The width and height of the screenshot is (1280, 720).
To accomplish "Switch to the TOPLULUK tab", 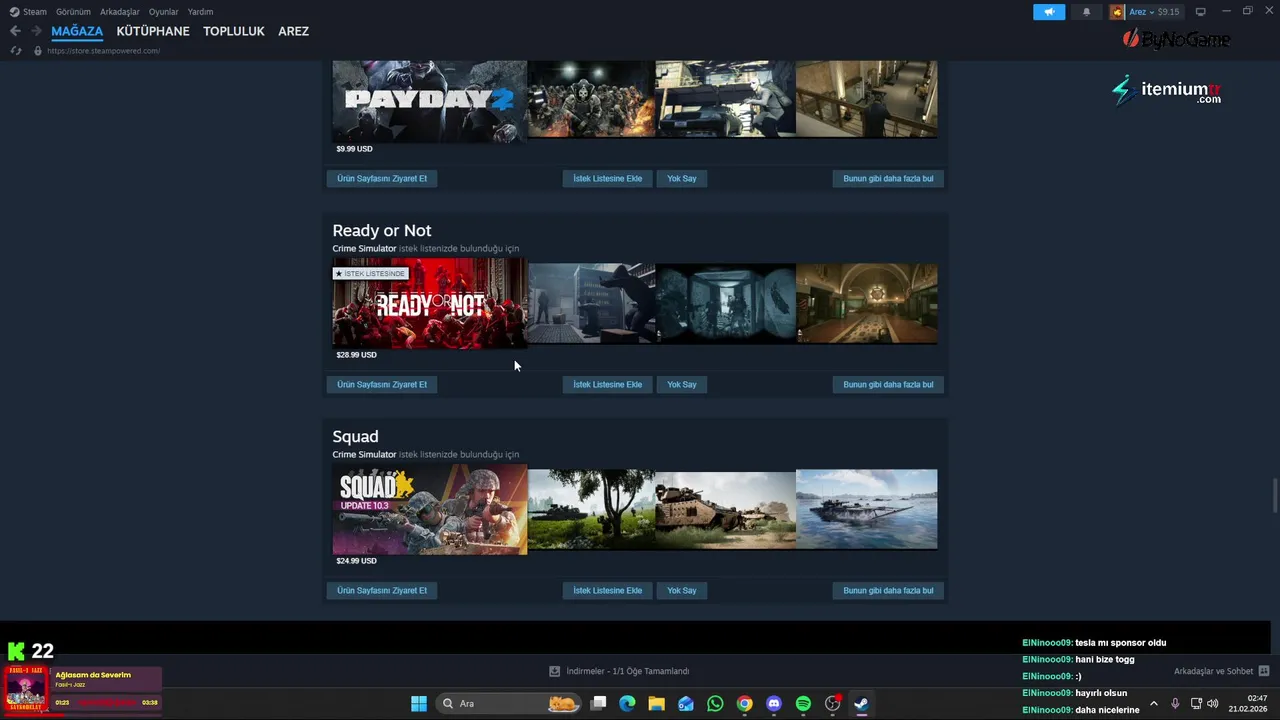I will coord(234,31).
